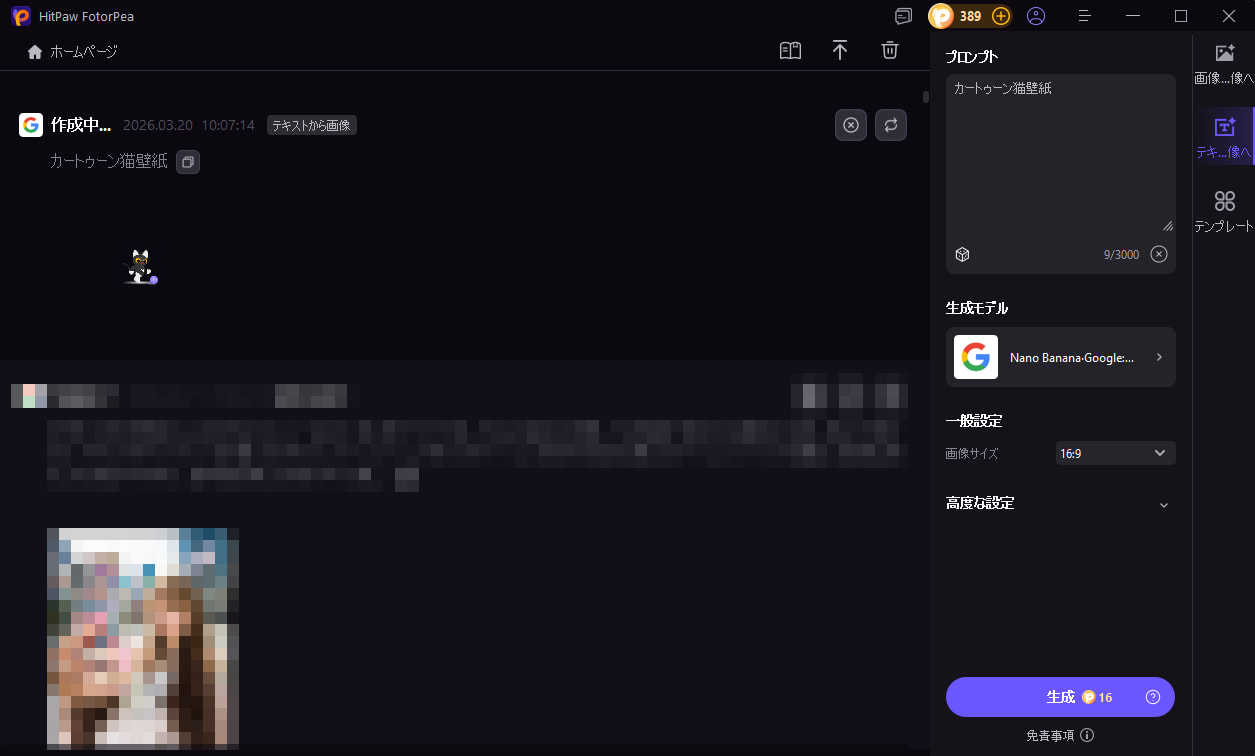The height and width of the screenshot is (756, 1255).
Task: Click the home icon beside ホームページ
Action: click(x=35, y=52)
